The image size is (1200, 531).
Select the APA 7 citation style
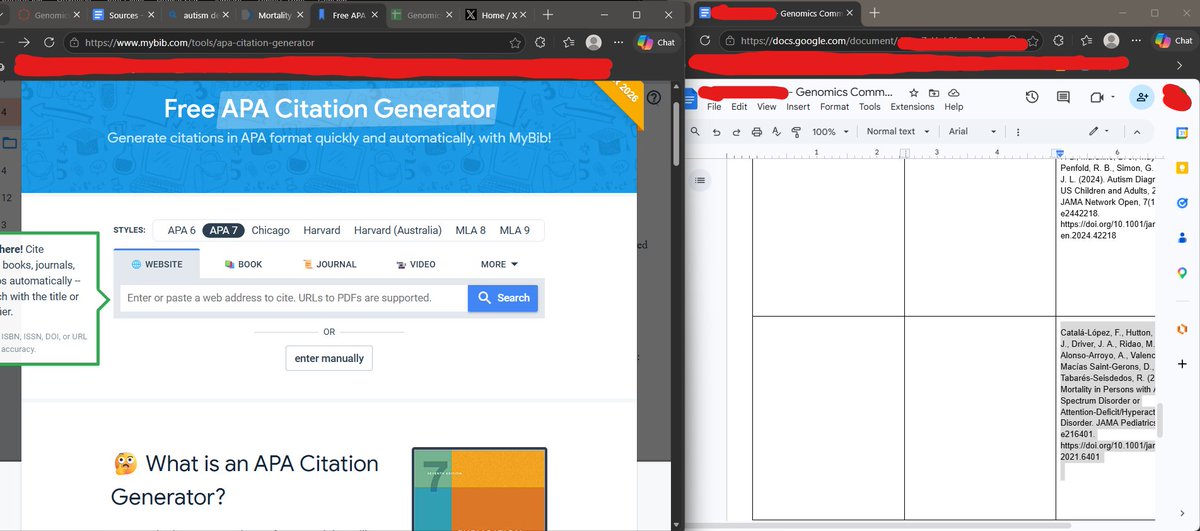[x=223, y=230]
